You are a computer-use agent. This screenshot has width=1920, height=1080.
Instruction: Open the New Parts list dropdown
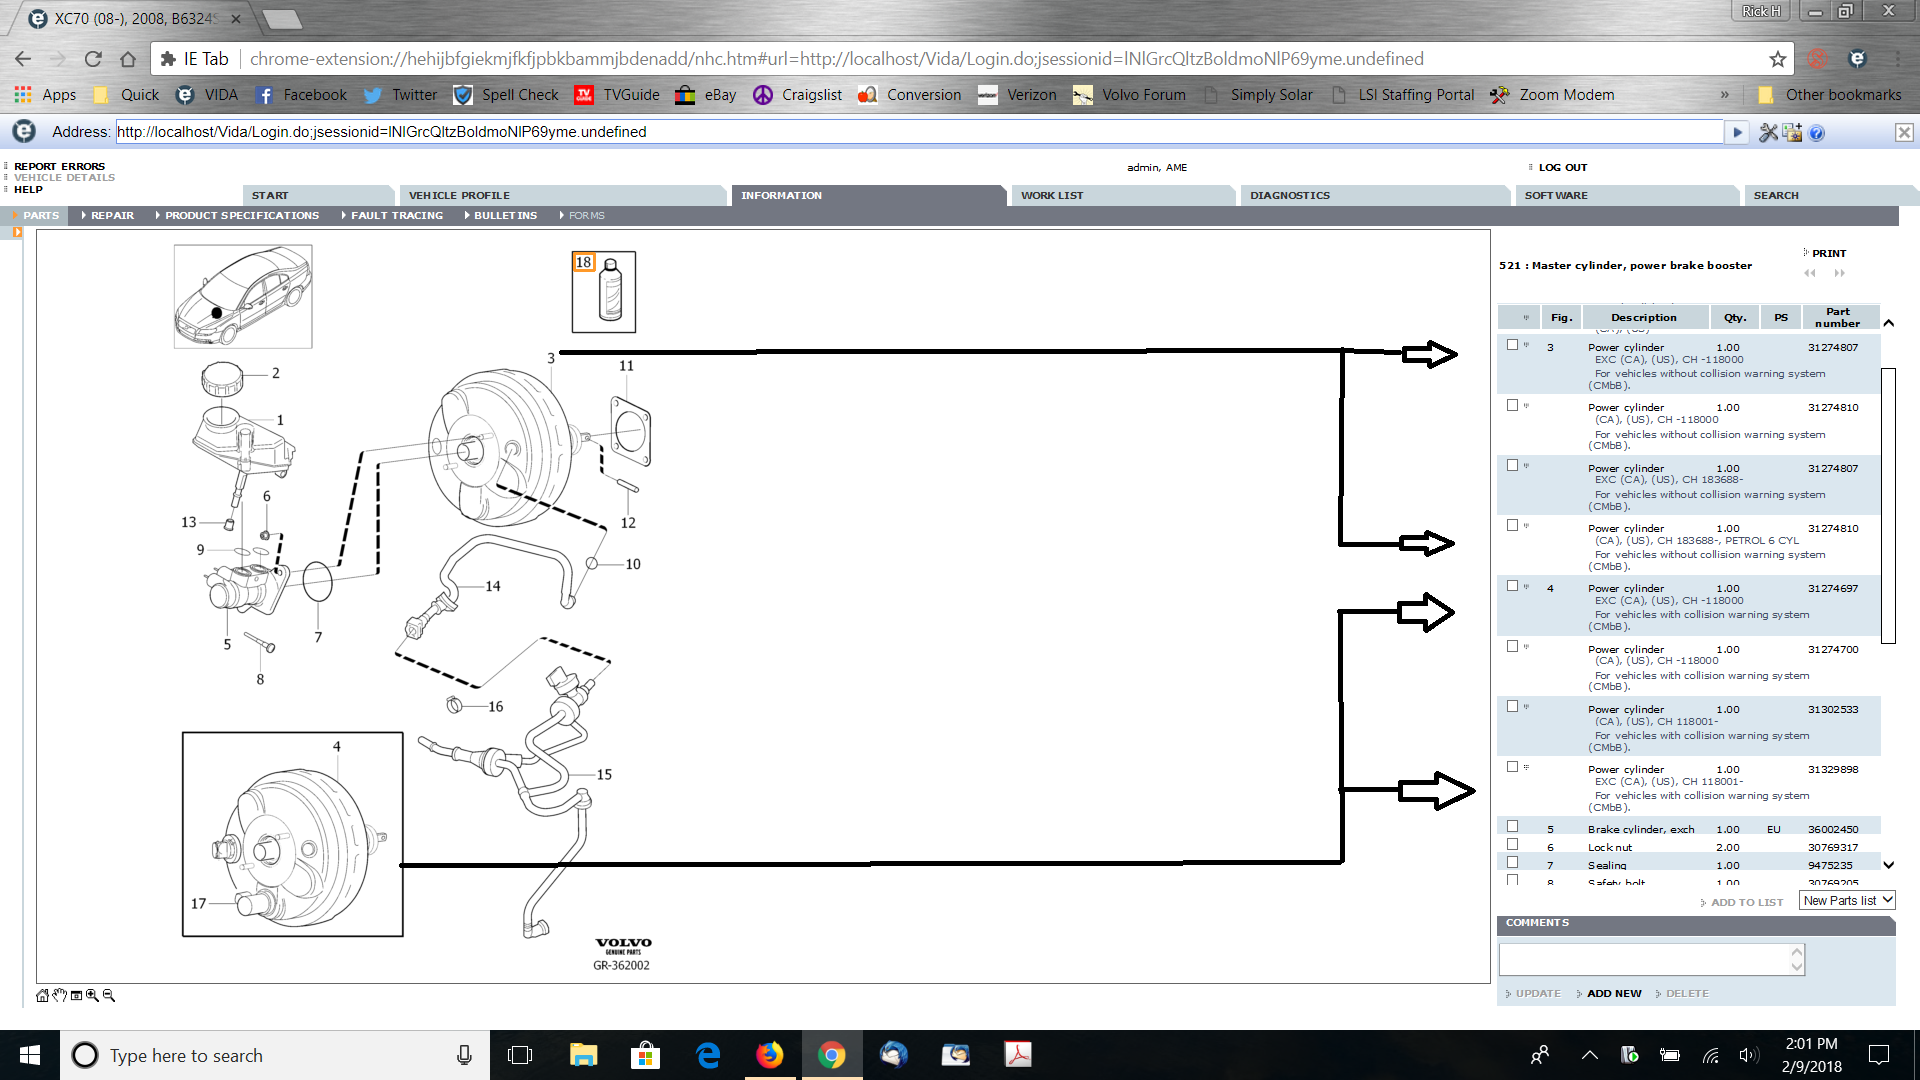click(1847, 900)
